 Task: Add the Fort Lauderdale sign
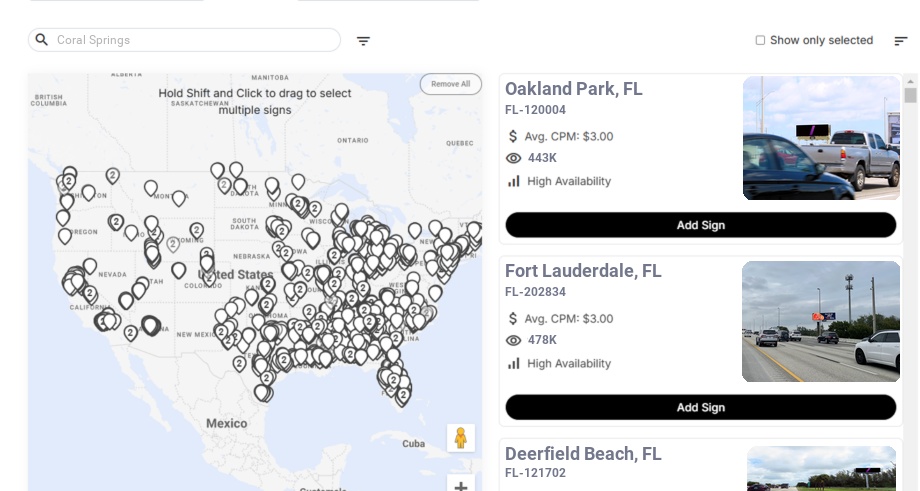pyautogui.click(x=700, y=407)
